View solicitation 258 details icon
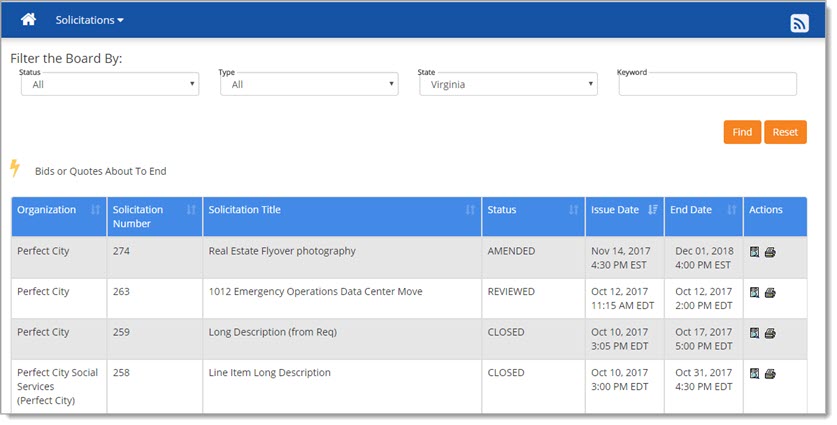837x425 pixels. 754,373
